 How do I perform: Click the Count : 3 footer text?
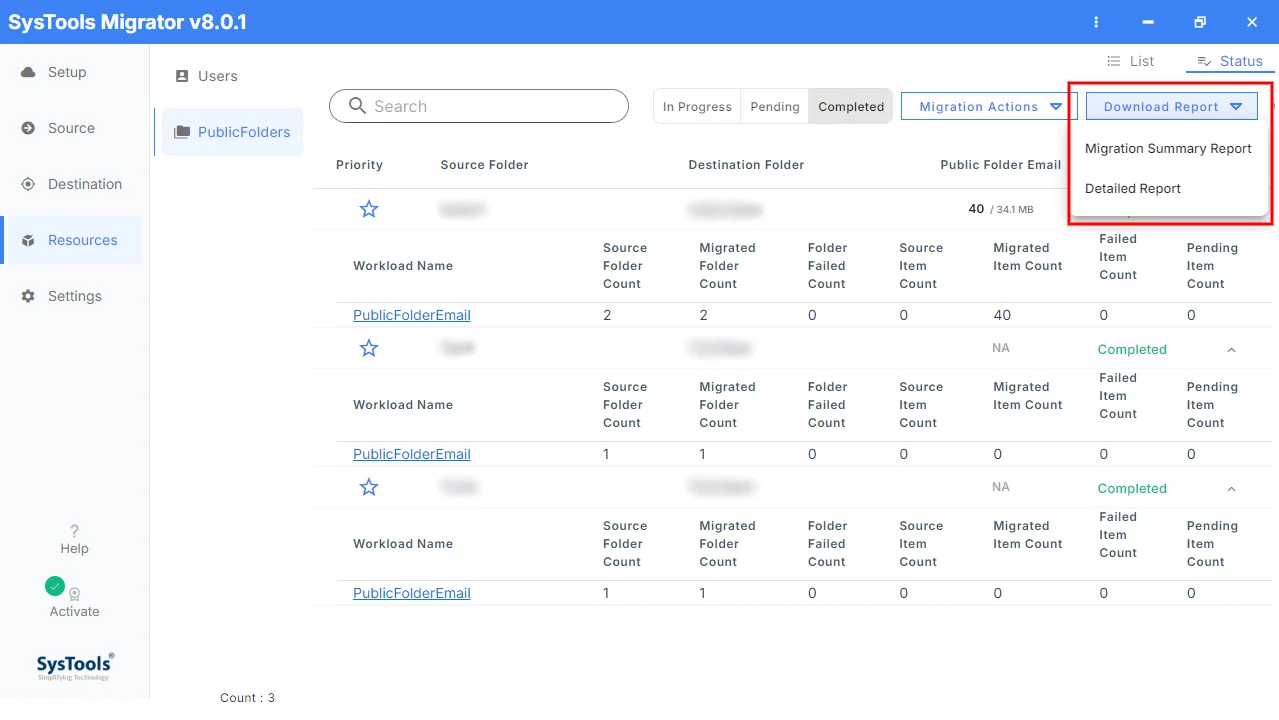click(247, 698)
